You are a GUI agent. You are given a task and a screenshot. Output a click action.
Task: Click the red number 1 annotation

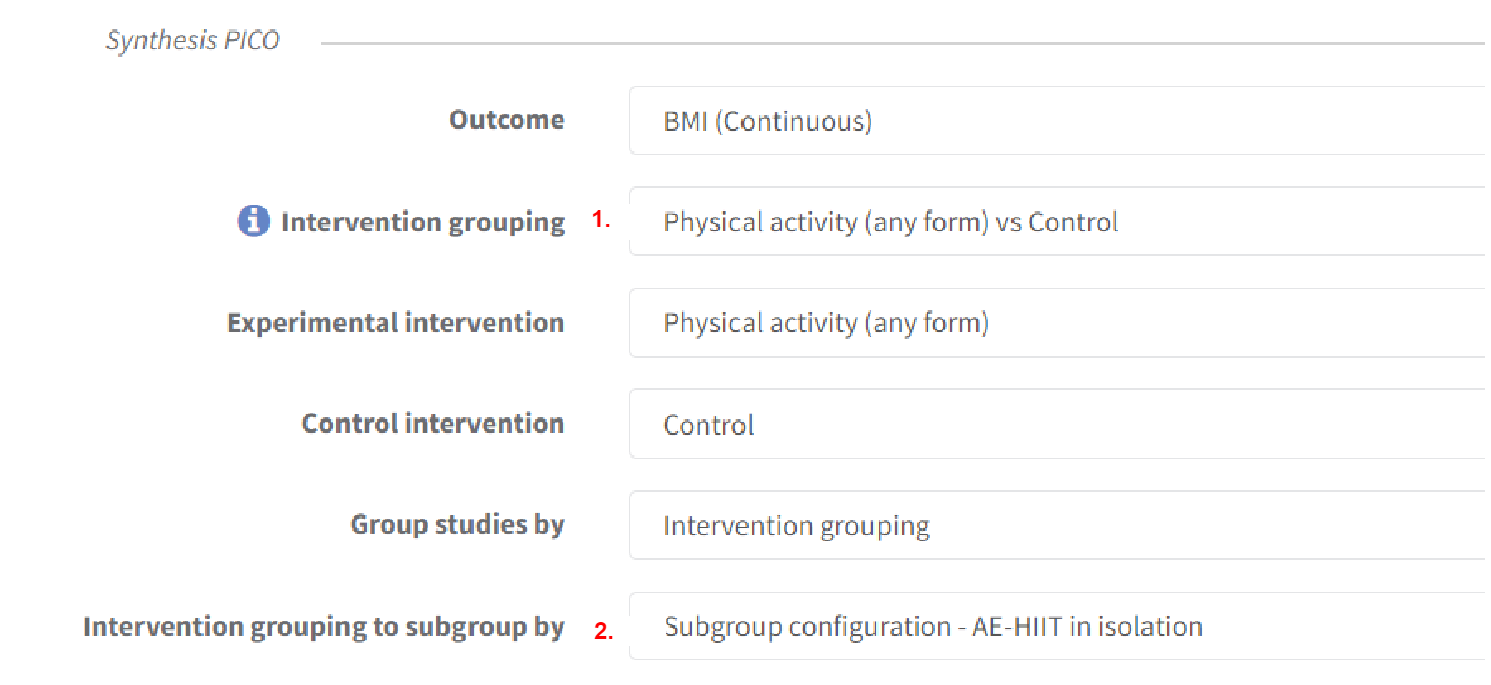600,221
